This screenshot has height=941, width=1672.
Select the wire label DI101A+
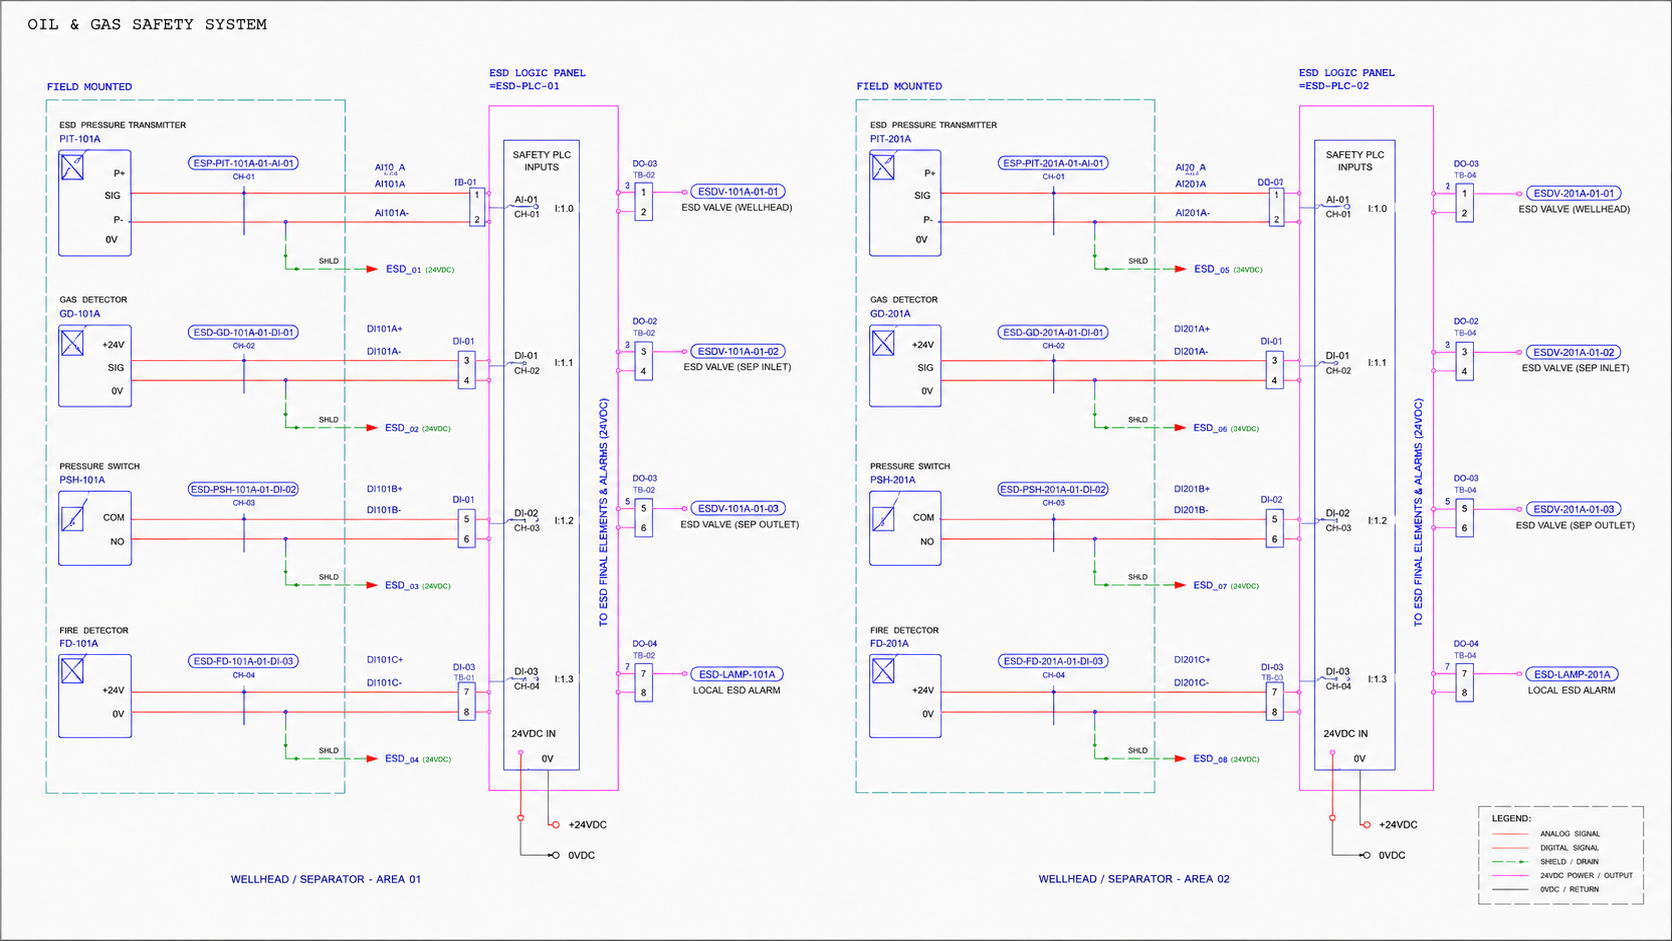(x=385, y=329)
